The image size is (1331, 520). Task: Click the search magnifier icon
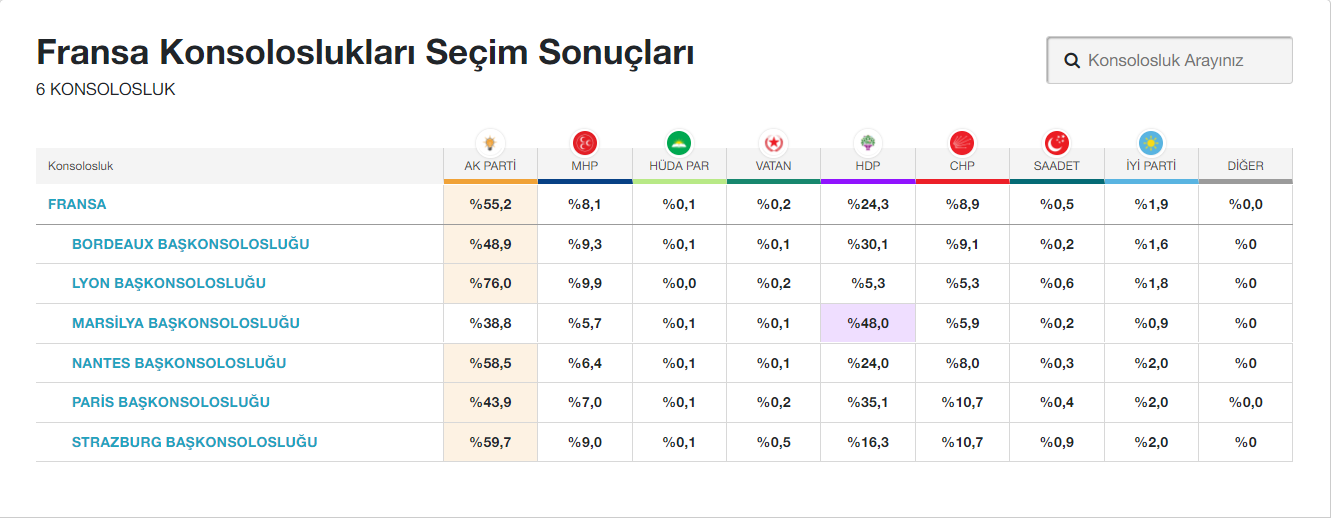tap(1072, 61)
